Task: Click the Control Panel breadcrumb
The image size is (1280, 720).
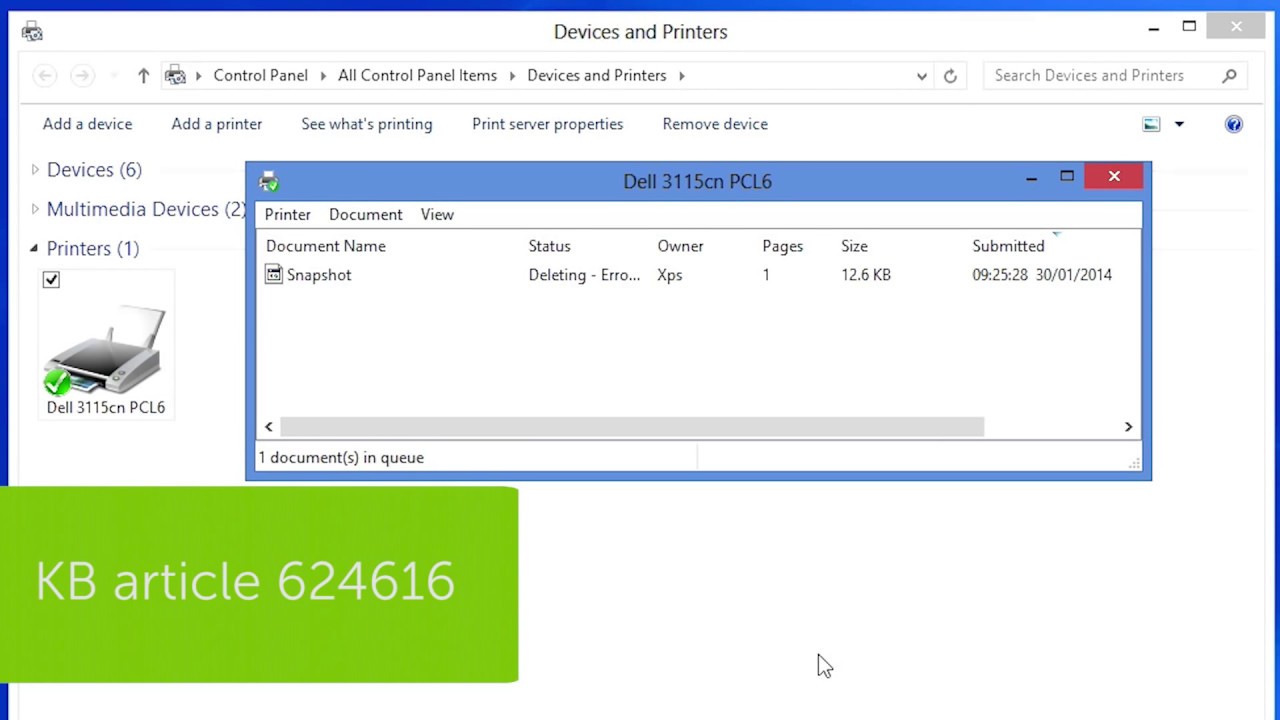Action: [x=260, y=75]
